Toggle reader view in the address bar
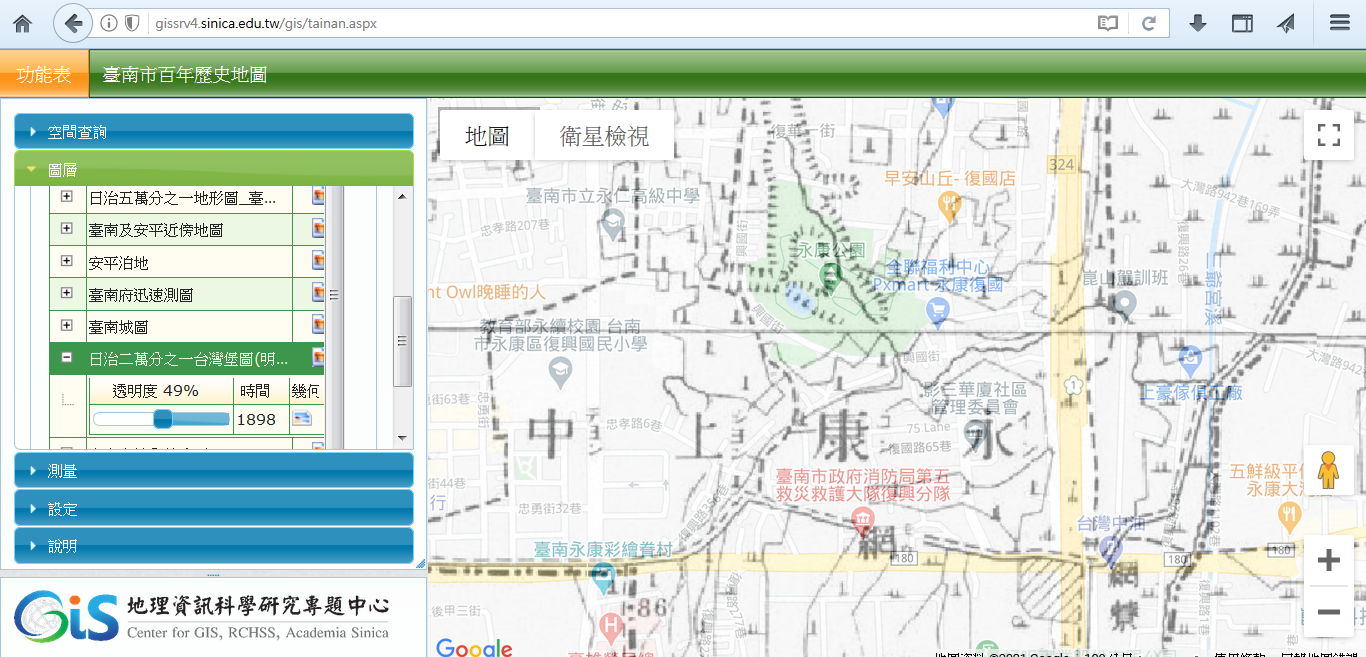Screen dimensions: 1366x657 pos(1107,23)
